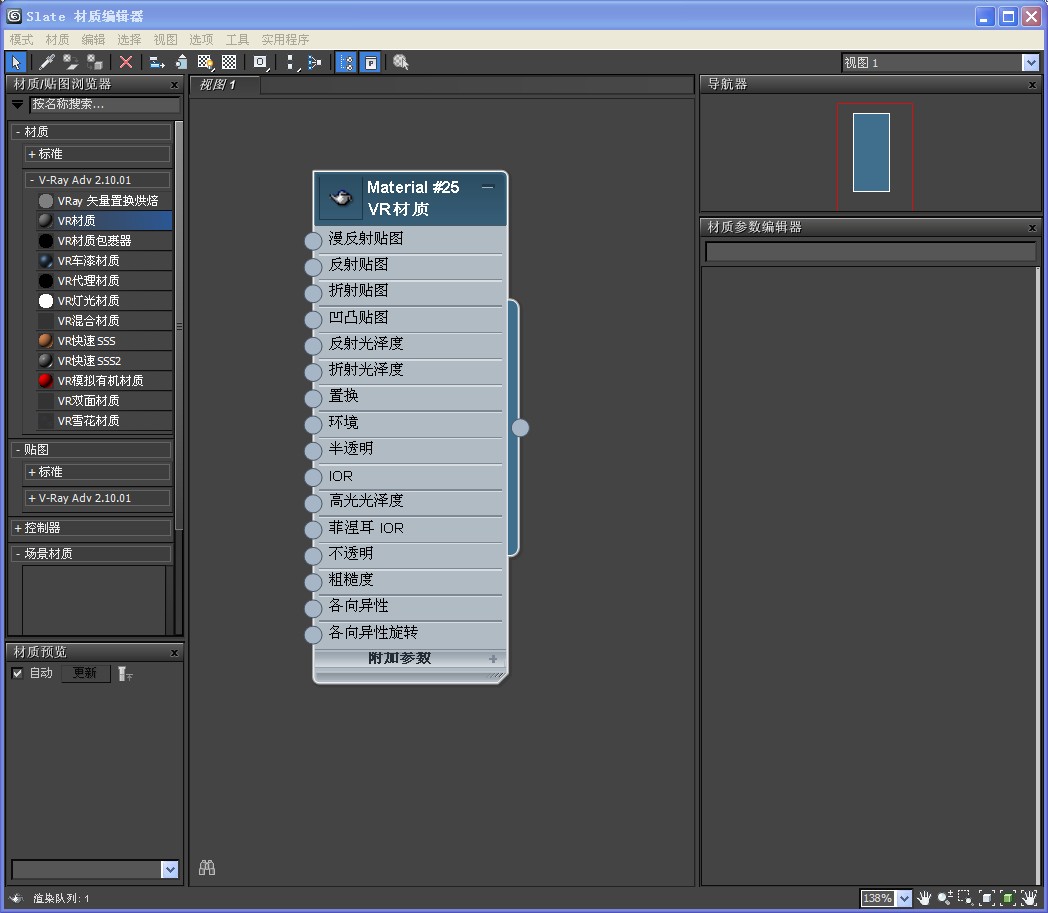
Task: Open the 实用程序 menu
Action: 285,39
